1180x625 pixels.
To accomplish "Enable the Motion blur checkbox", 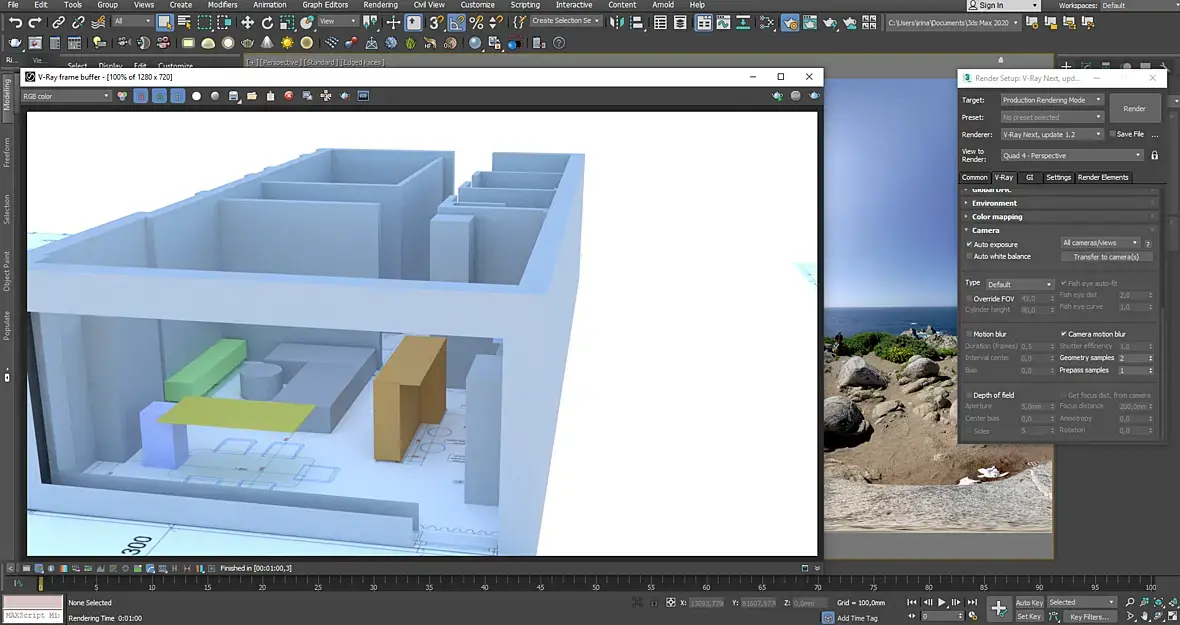I will point(969,334).
